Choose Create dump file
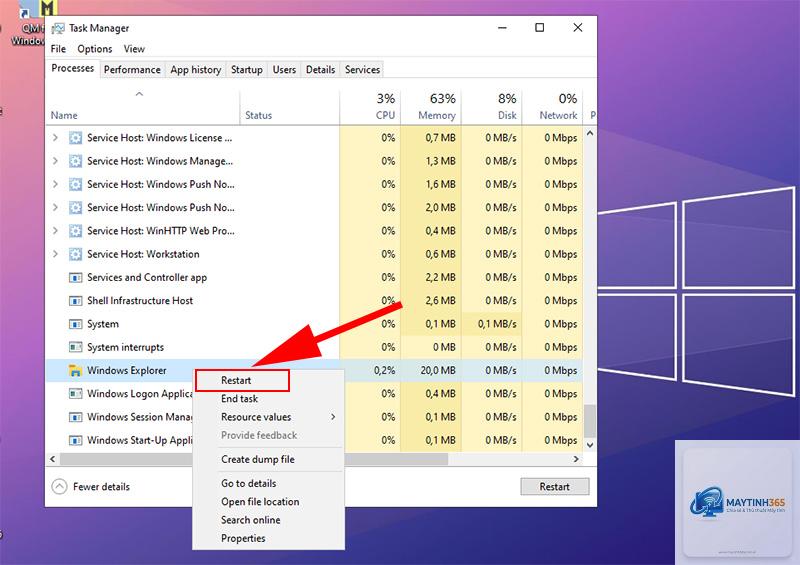Viewport: 800px width, 565px height. point(258,459)
